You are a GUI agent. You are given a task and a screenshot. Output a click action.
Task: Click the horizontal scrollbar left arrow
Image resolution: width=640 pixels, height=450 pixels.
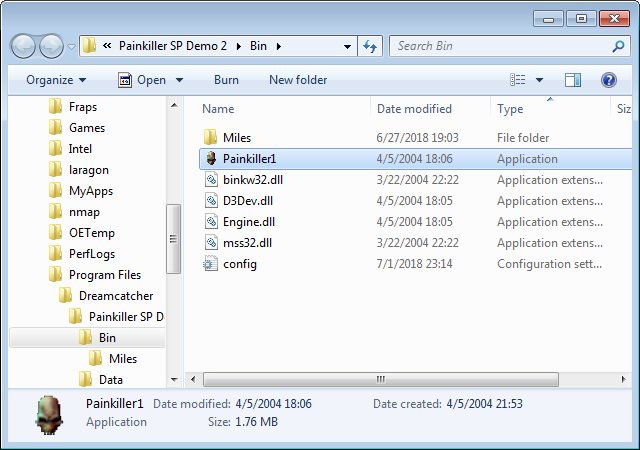[193, 379]
